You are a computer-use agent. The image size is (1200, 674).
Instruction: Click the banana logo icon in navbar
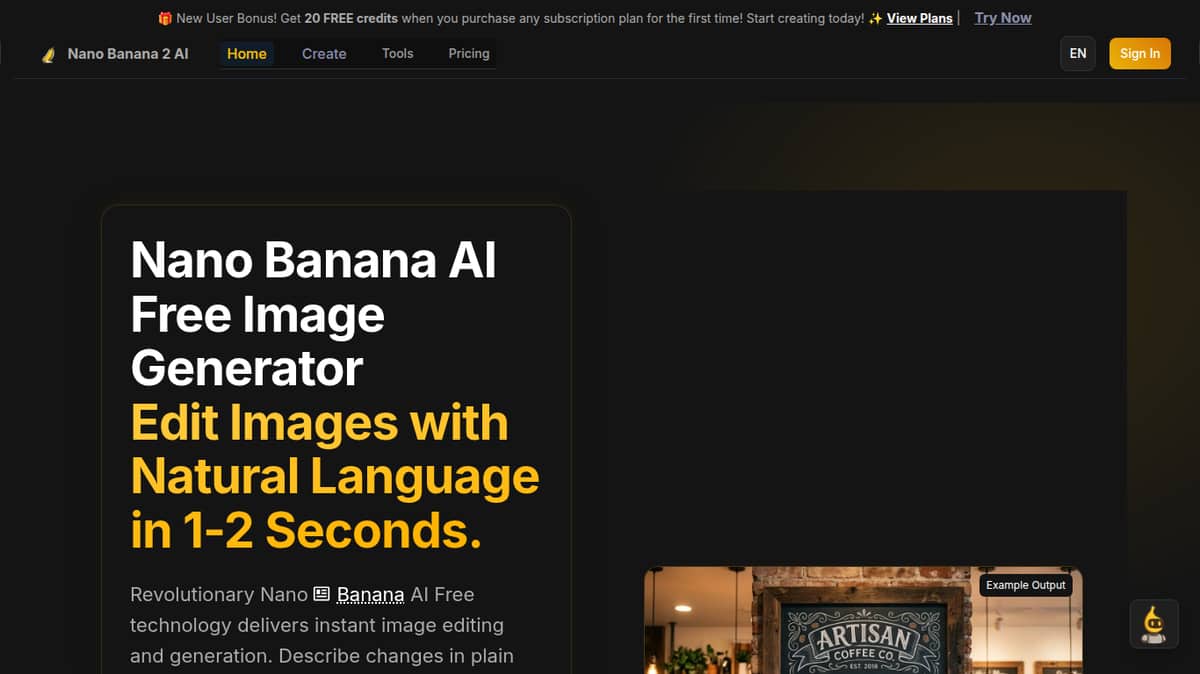[x=47, y=55]
